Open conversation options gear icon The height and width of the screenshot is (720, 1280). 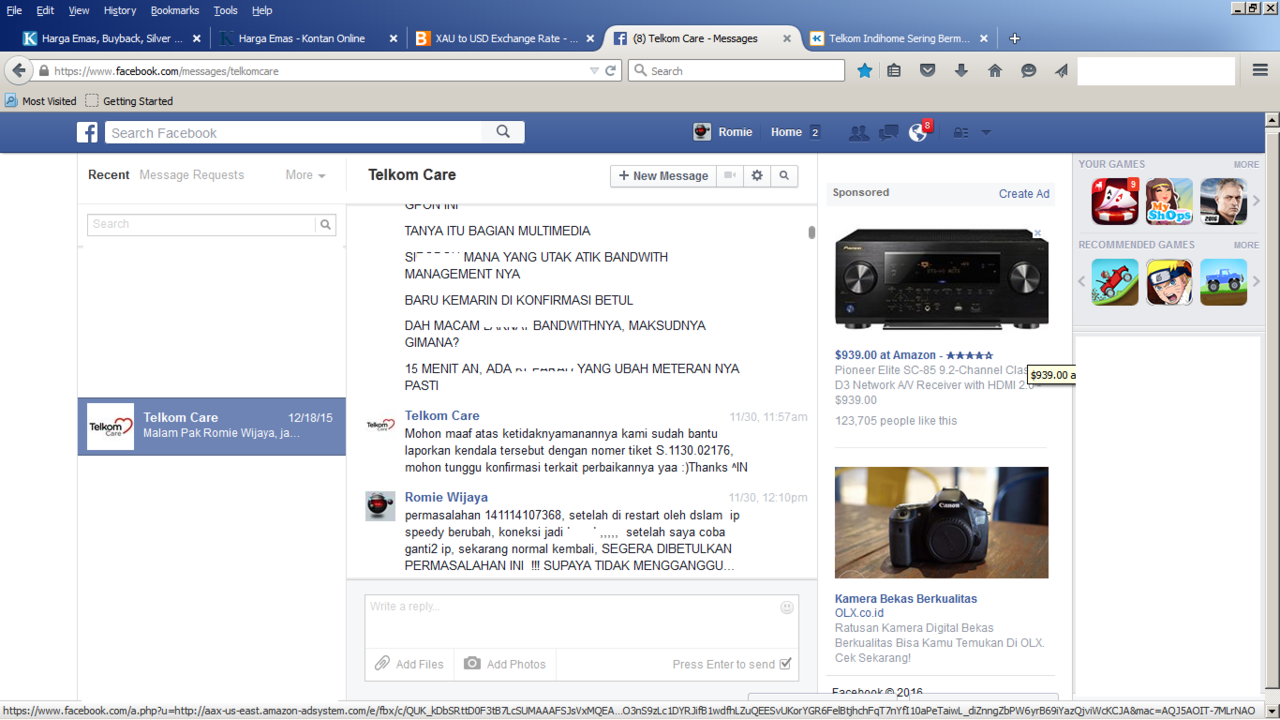pyautogui.click(x=757, y=175)
